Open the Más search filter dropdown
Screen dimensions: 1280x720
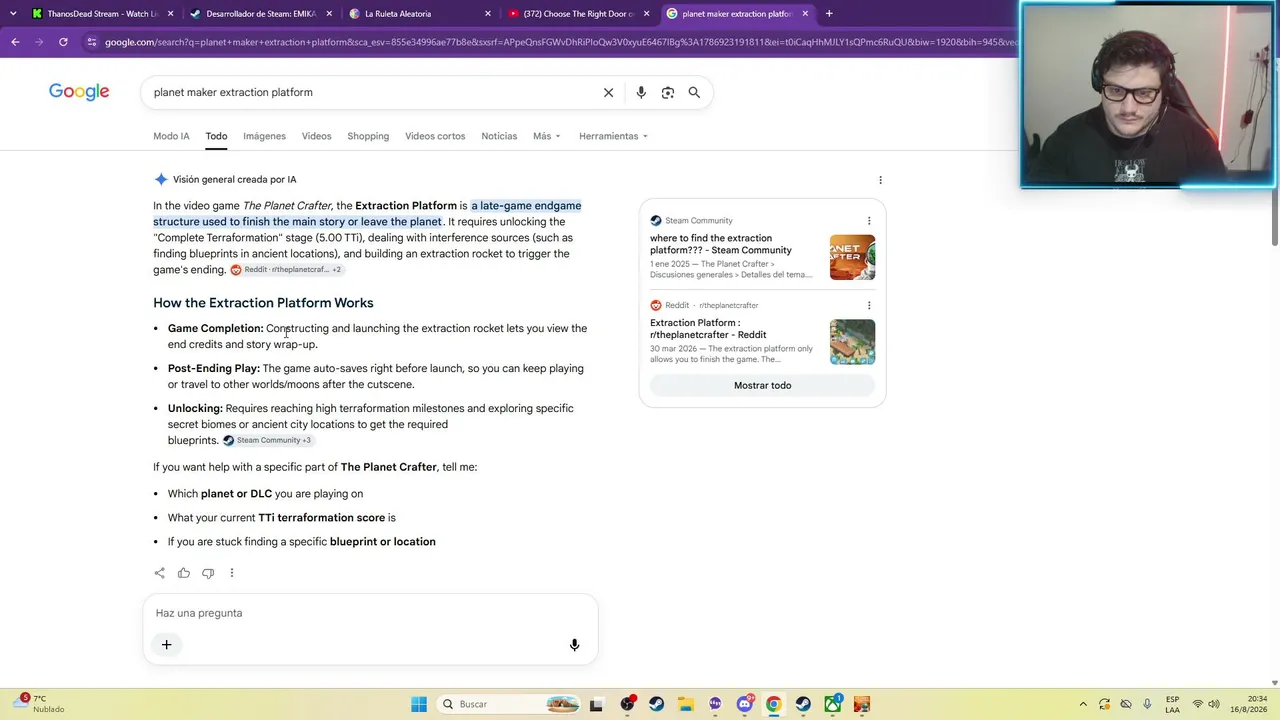[547, 136]
